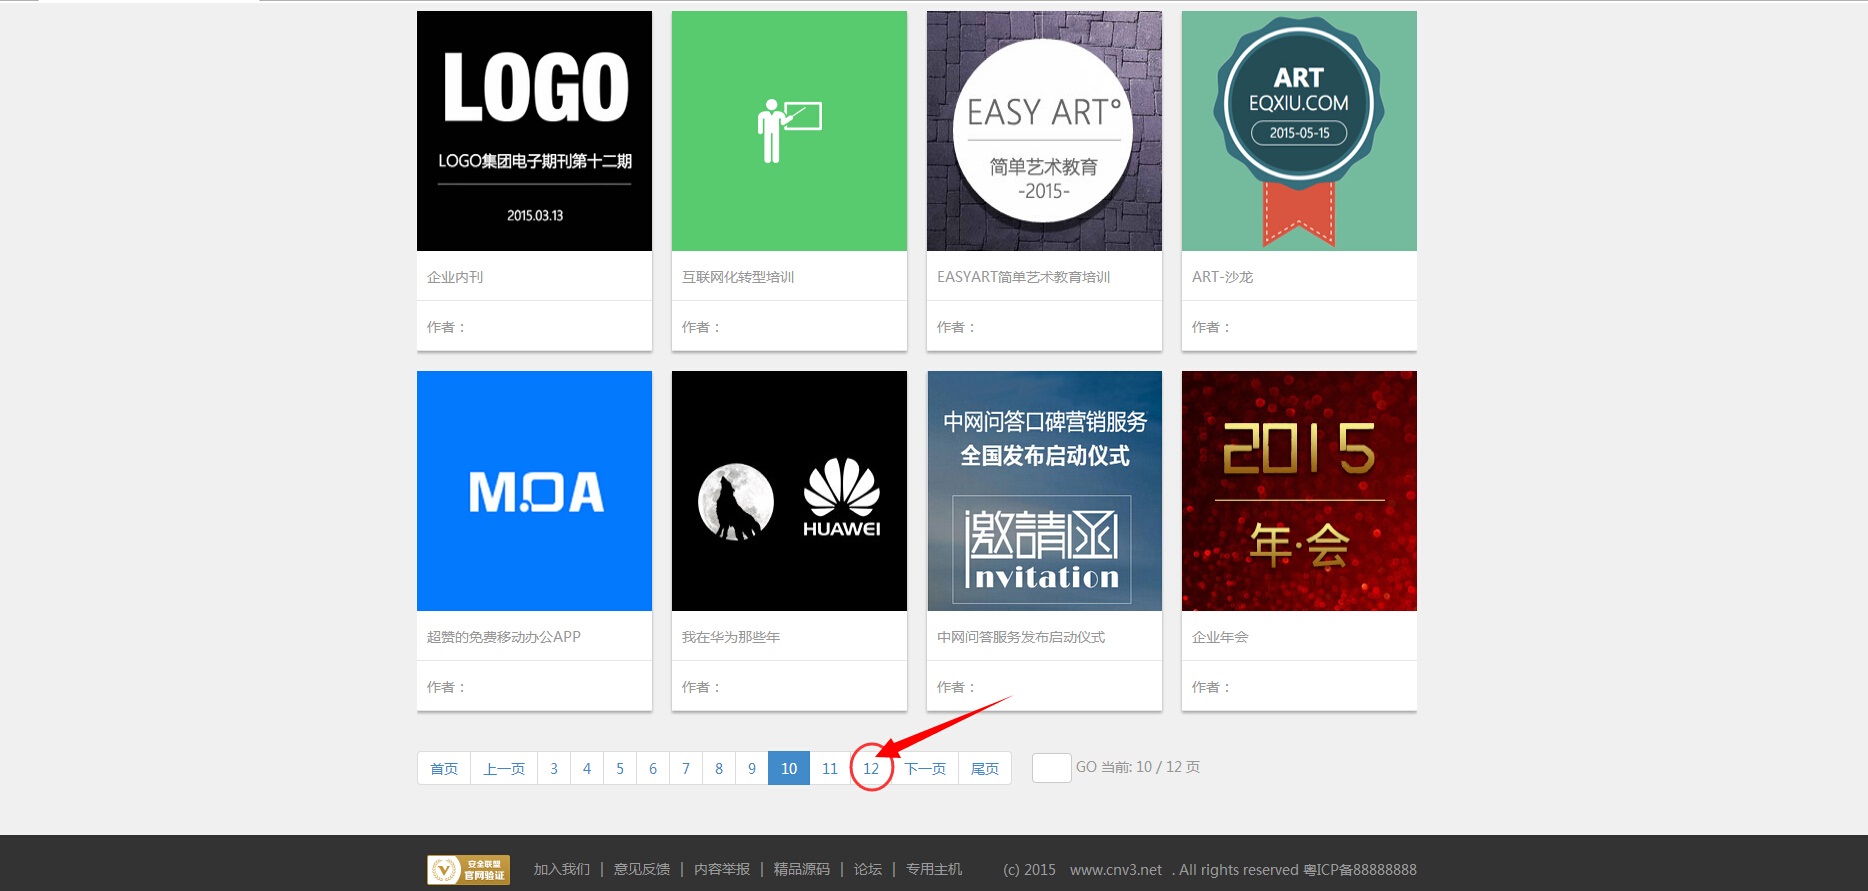Jump to page 9 in pagination
This screenshot has height=891, width=1868.
point(752,768)
